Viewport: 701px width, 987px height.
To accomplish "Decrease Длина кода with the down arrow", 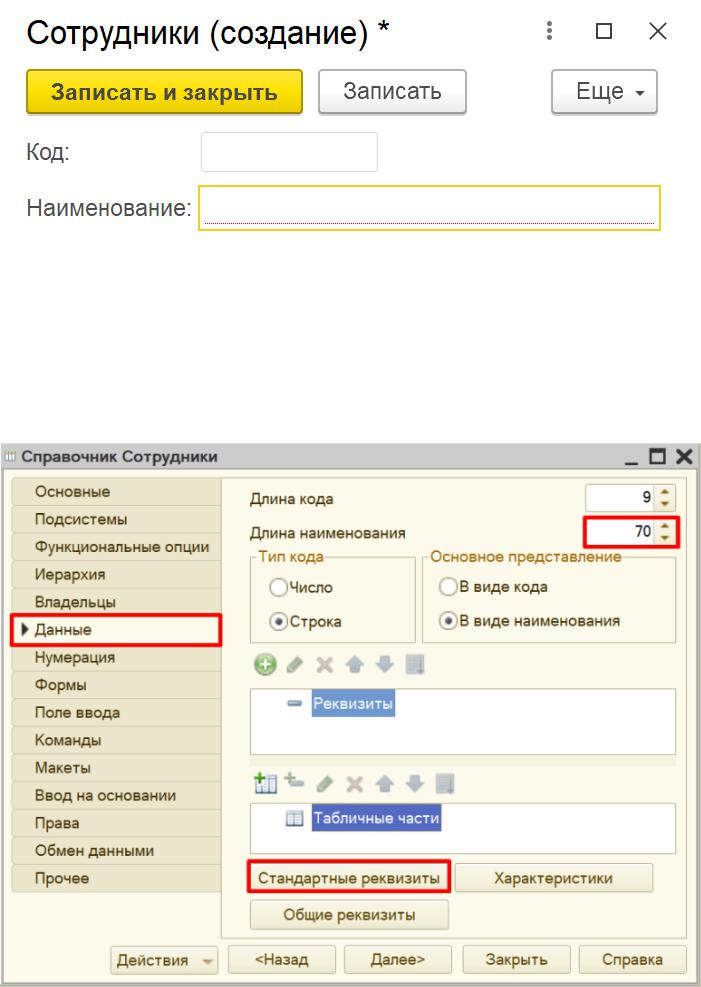I will pyautogui.click(x=665, y=504).
